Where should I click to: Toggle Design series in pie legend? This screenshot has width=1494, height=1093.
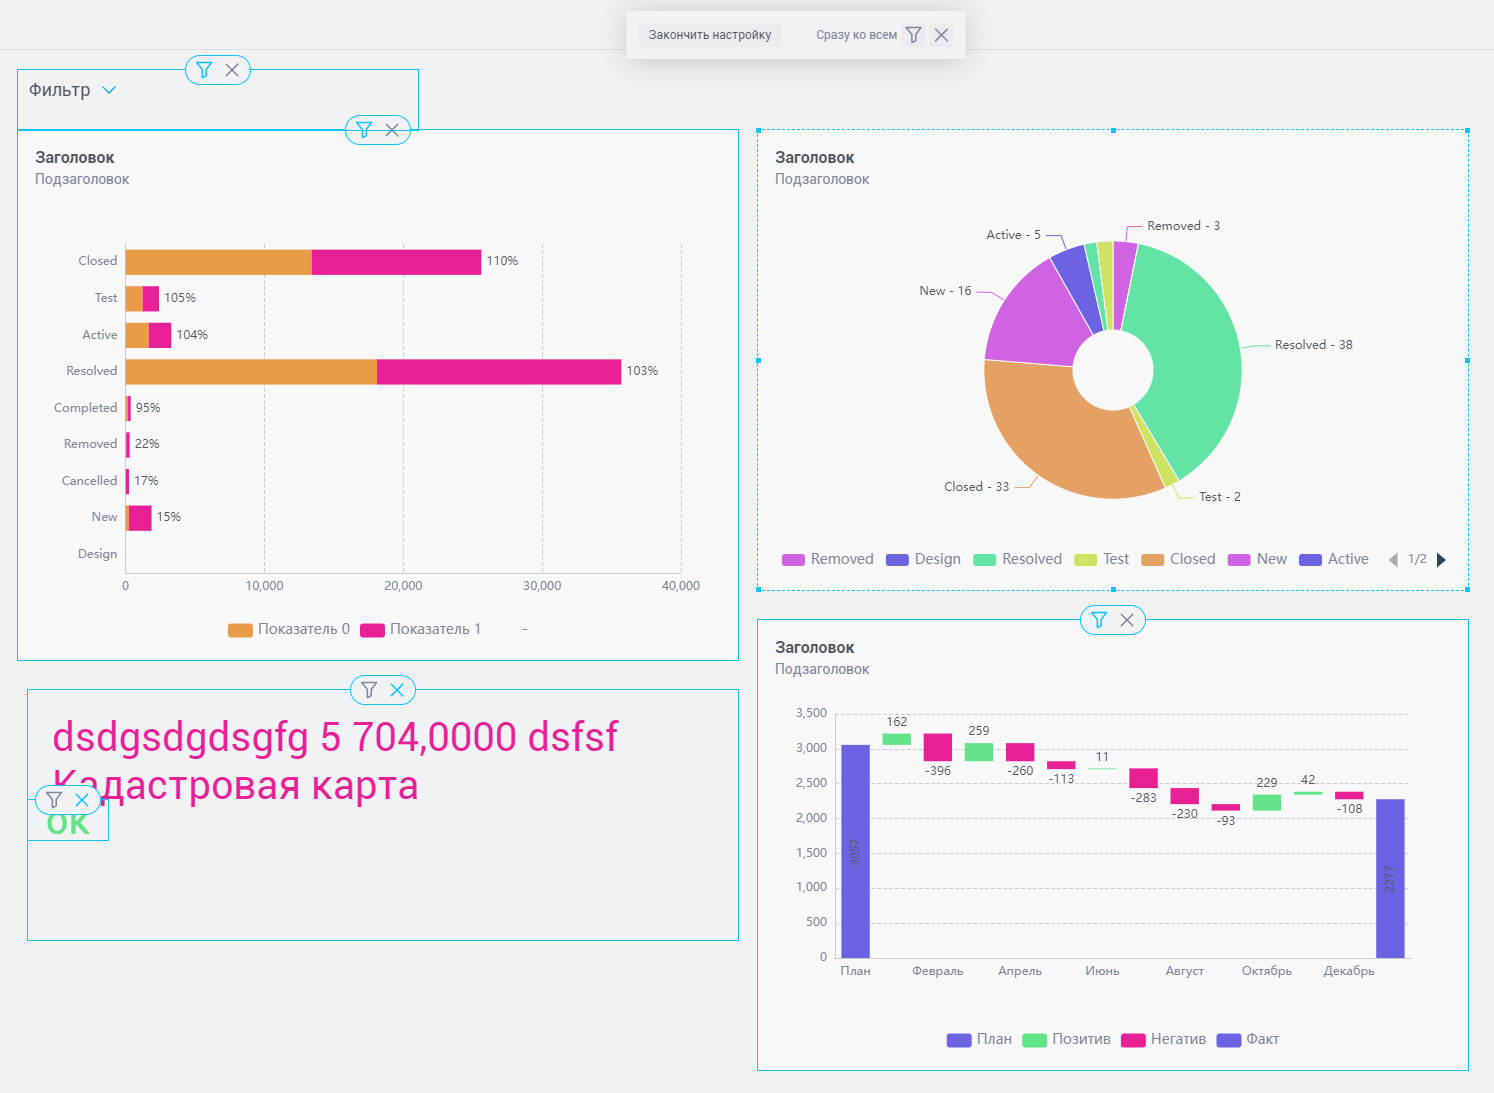[923, 559]
